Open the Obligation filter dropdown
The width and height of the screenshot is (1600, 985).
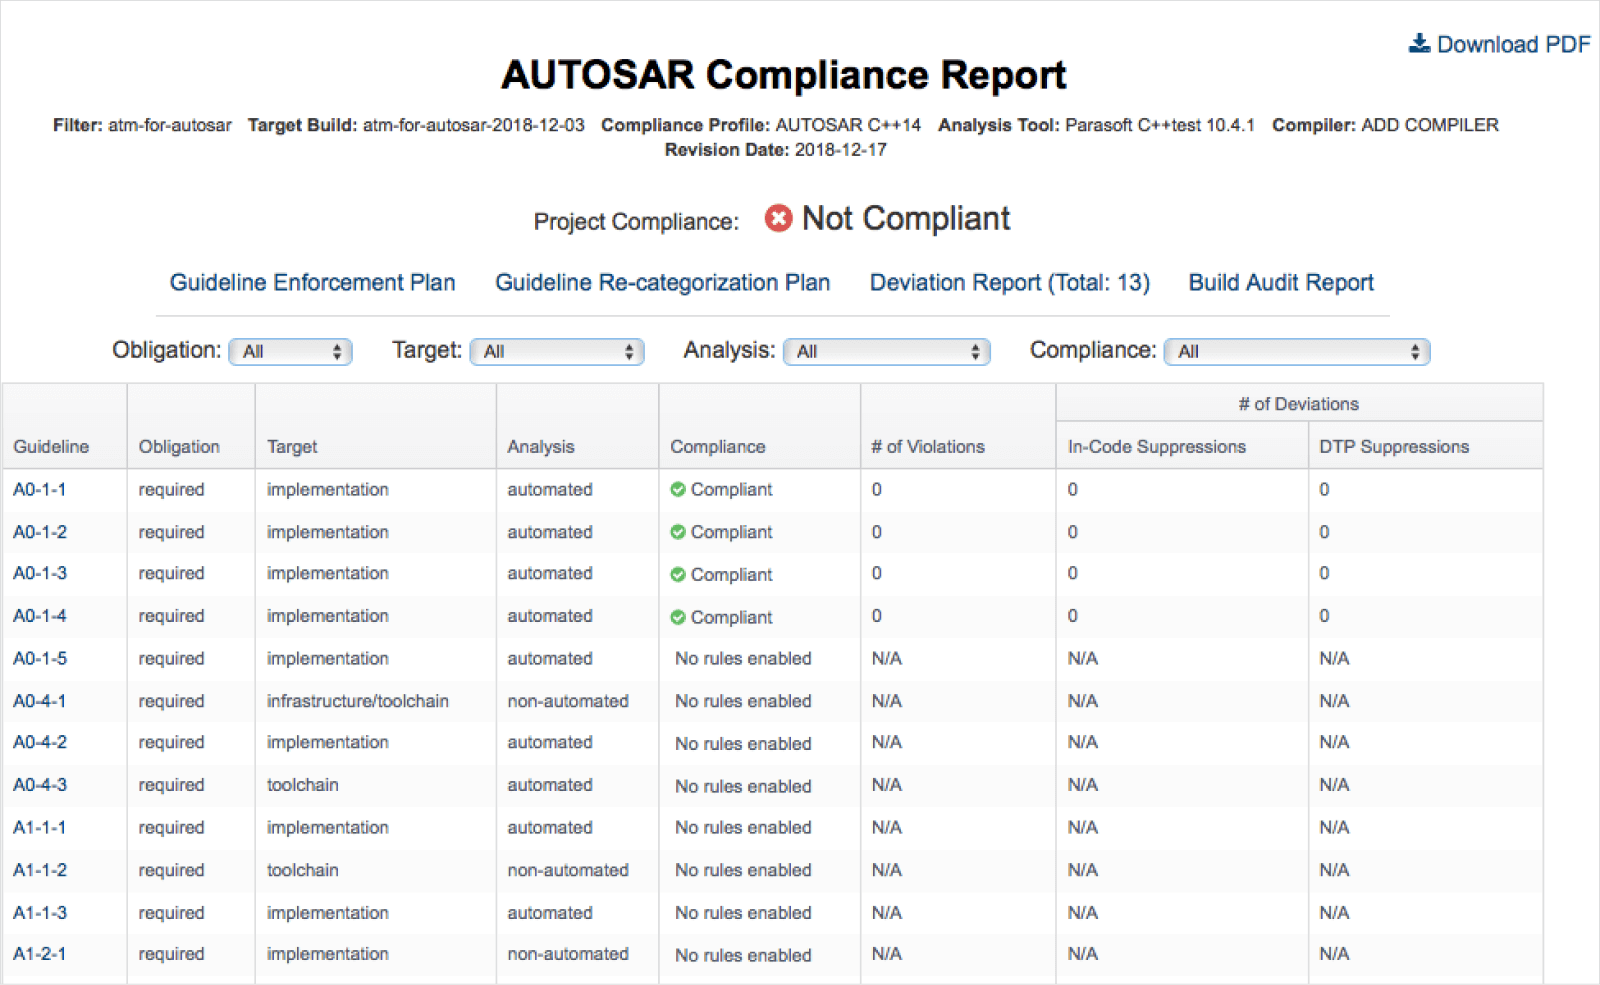tap(290, 351)
